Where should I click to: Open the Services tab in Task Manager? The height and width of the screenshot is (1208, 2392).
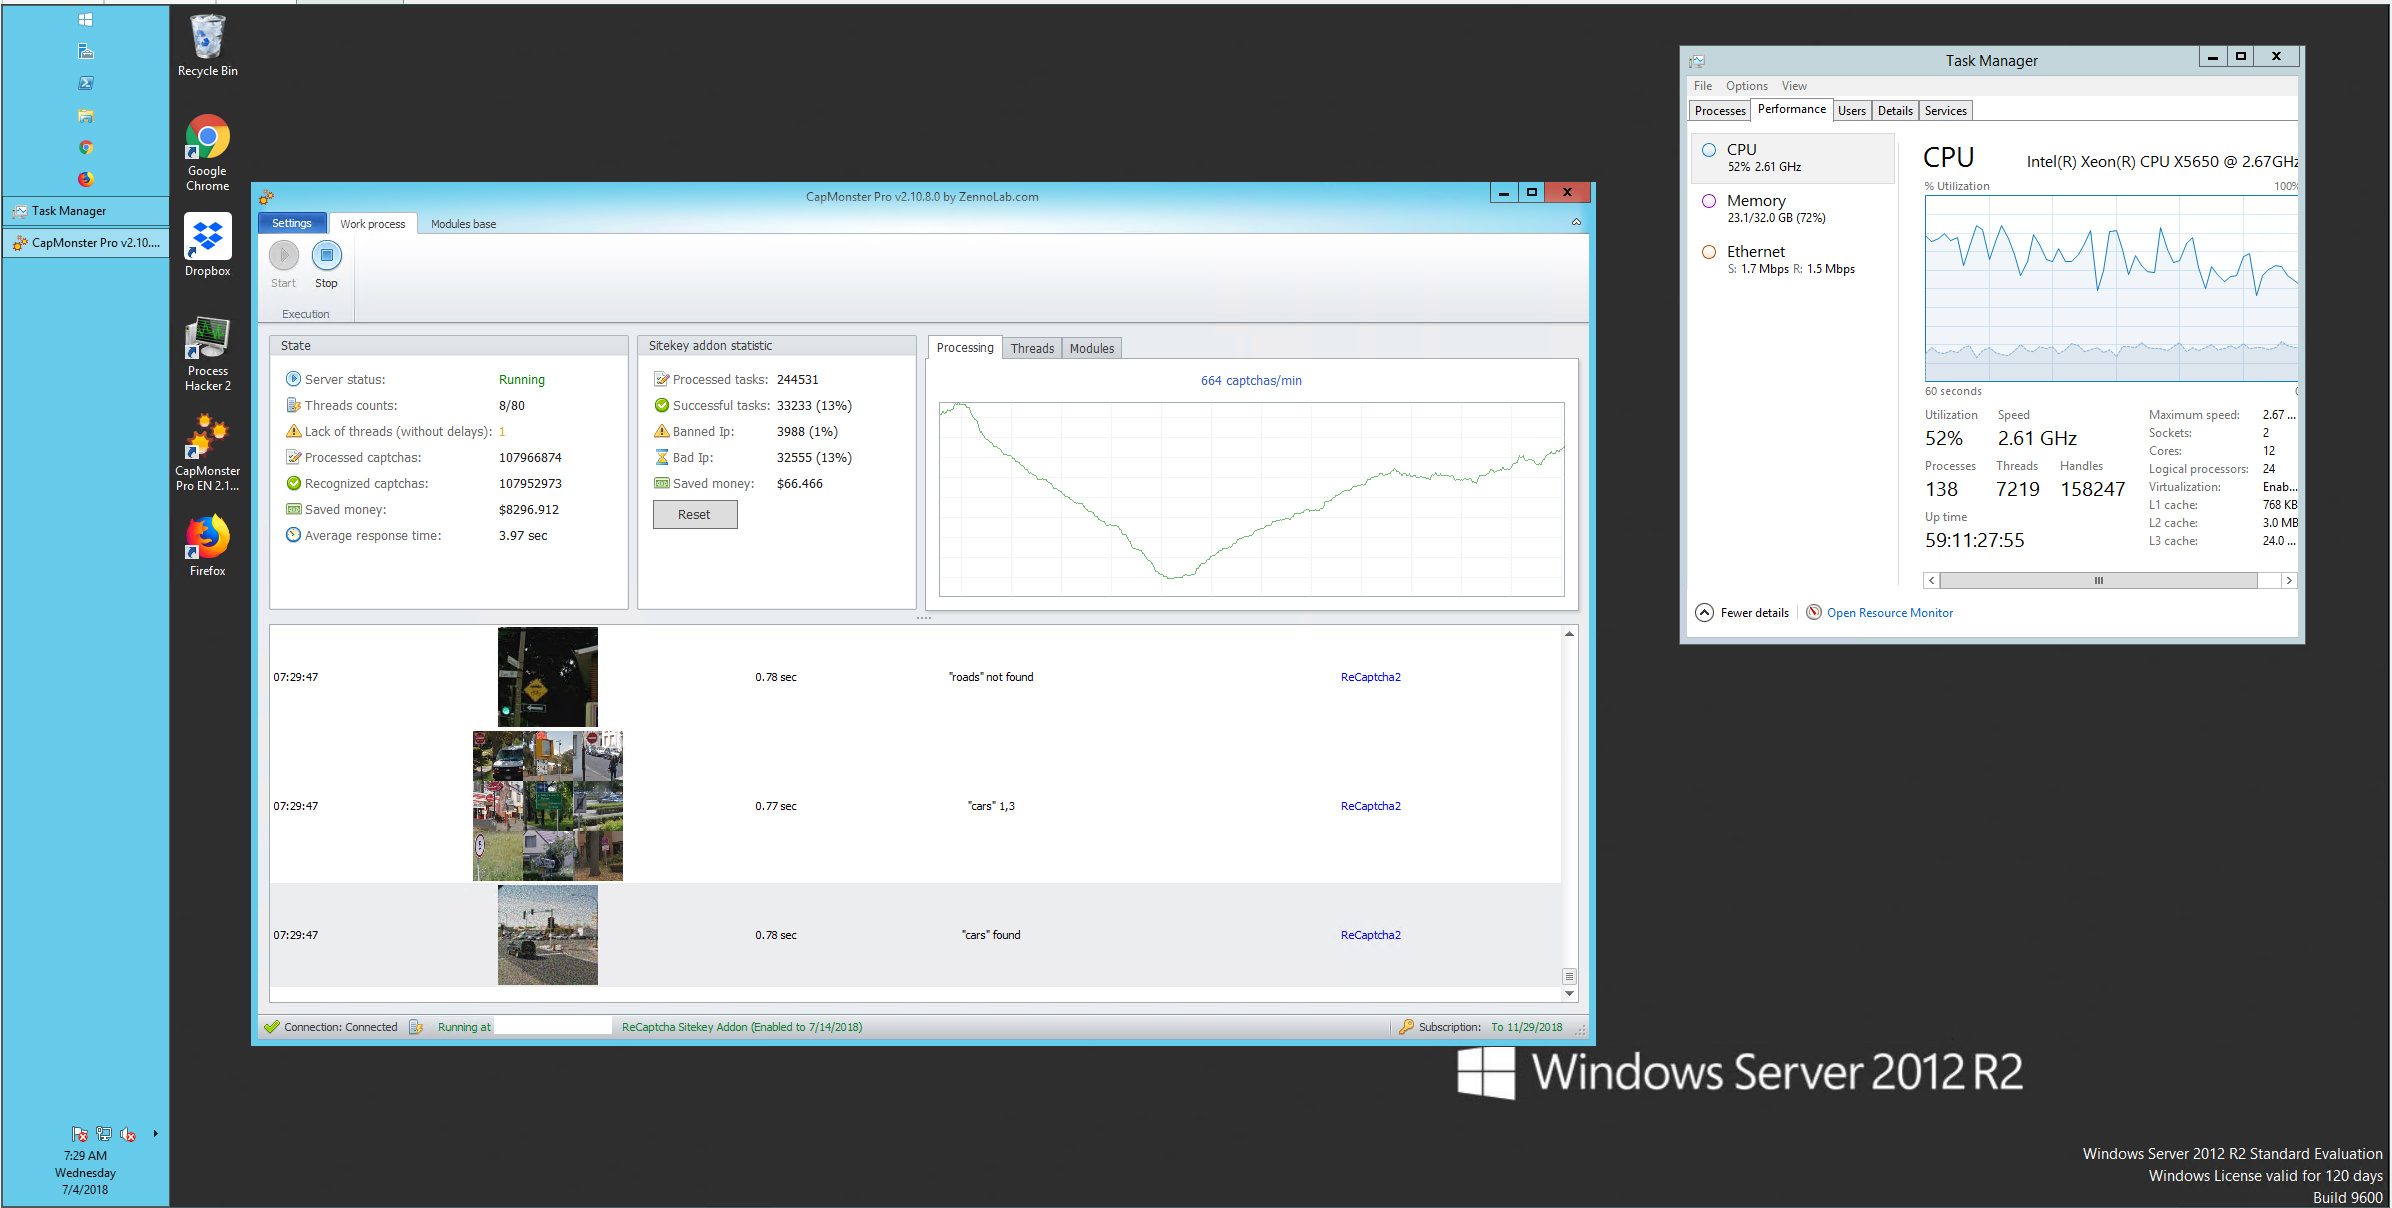1945,111
